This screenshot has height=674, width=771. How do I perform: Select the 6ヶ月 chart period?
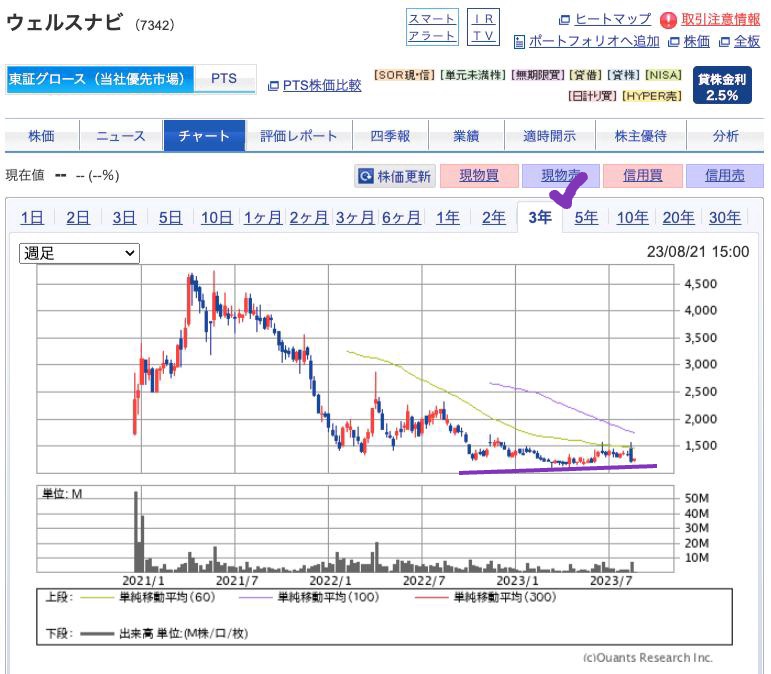(x=401, y=217)
